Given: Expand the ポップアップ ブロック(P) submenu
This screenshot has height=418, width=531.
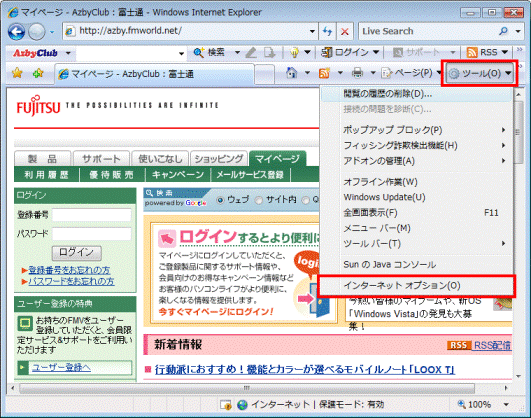Looking at the screenshot, I should click(416, 130).
